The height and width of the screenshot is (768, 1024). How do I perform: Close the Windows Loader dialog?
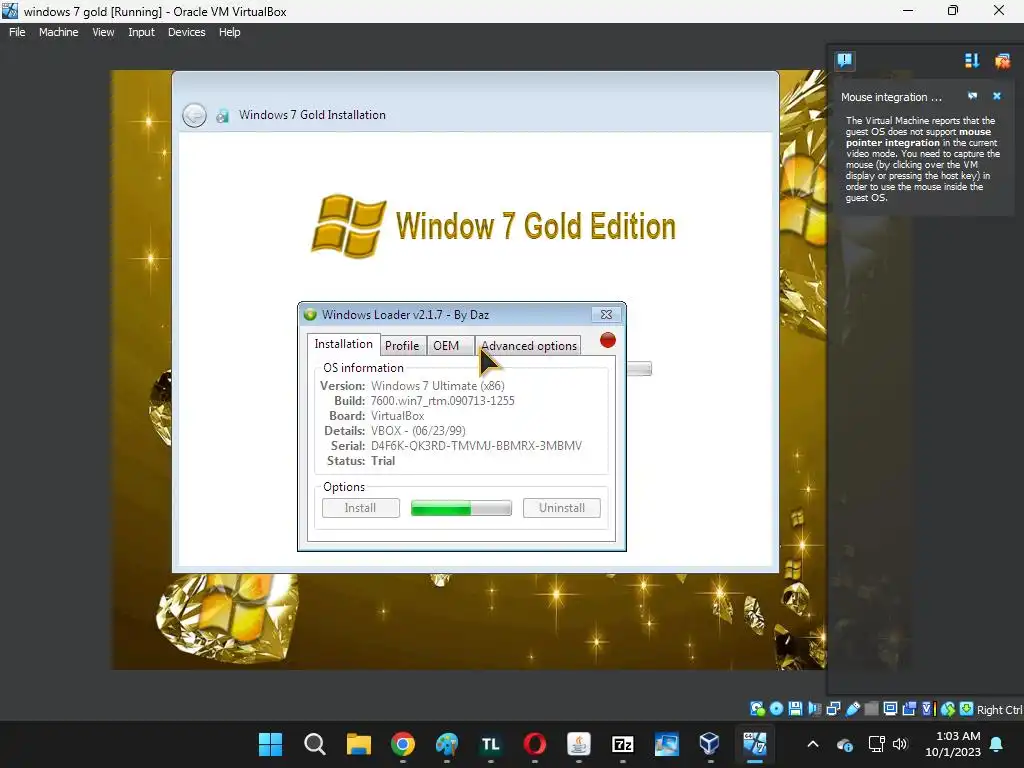click(606, 315)
